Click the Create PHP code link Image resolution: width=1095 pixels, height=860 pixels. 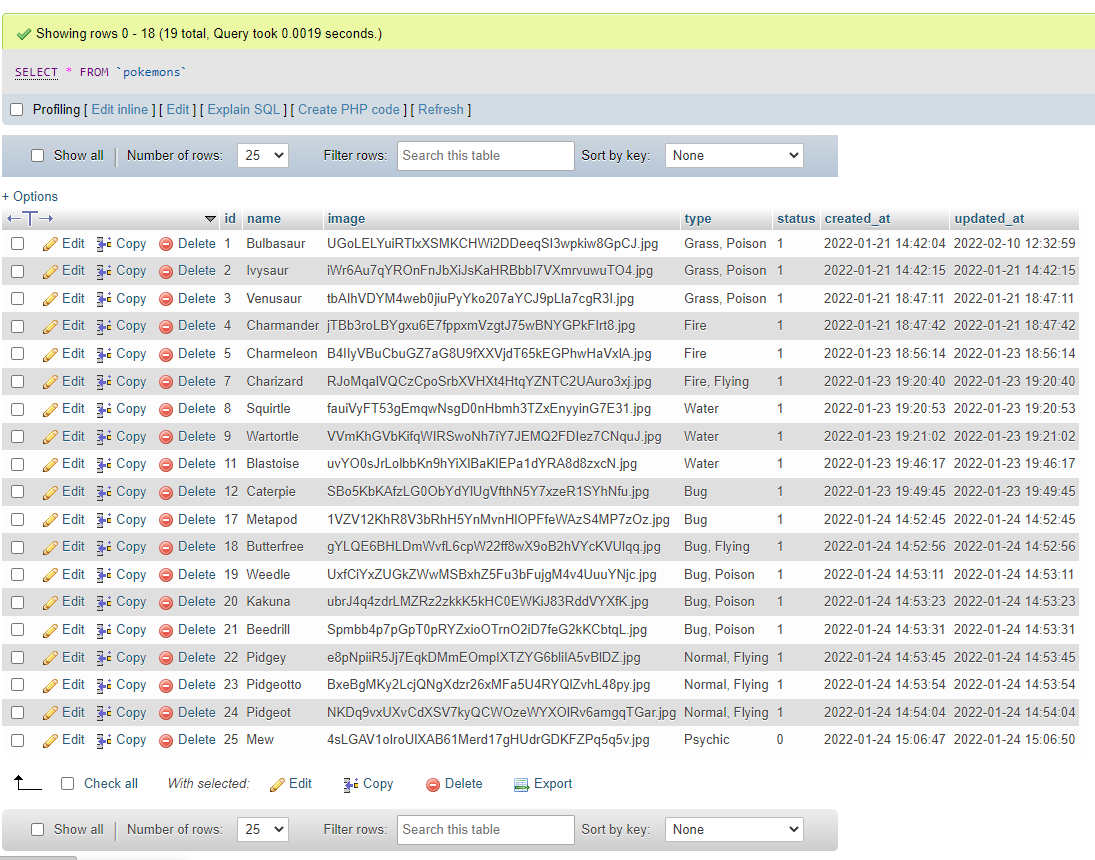349,110
